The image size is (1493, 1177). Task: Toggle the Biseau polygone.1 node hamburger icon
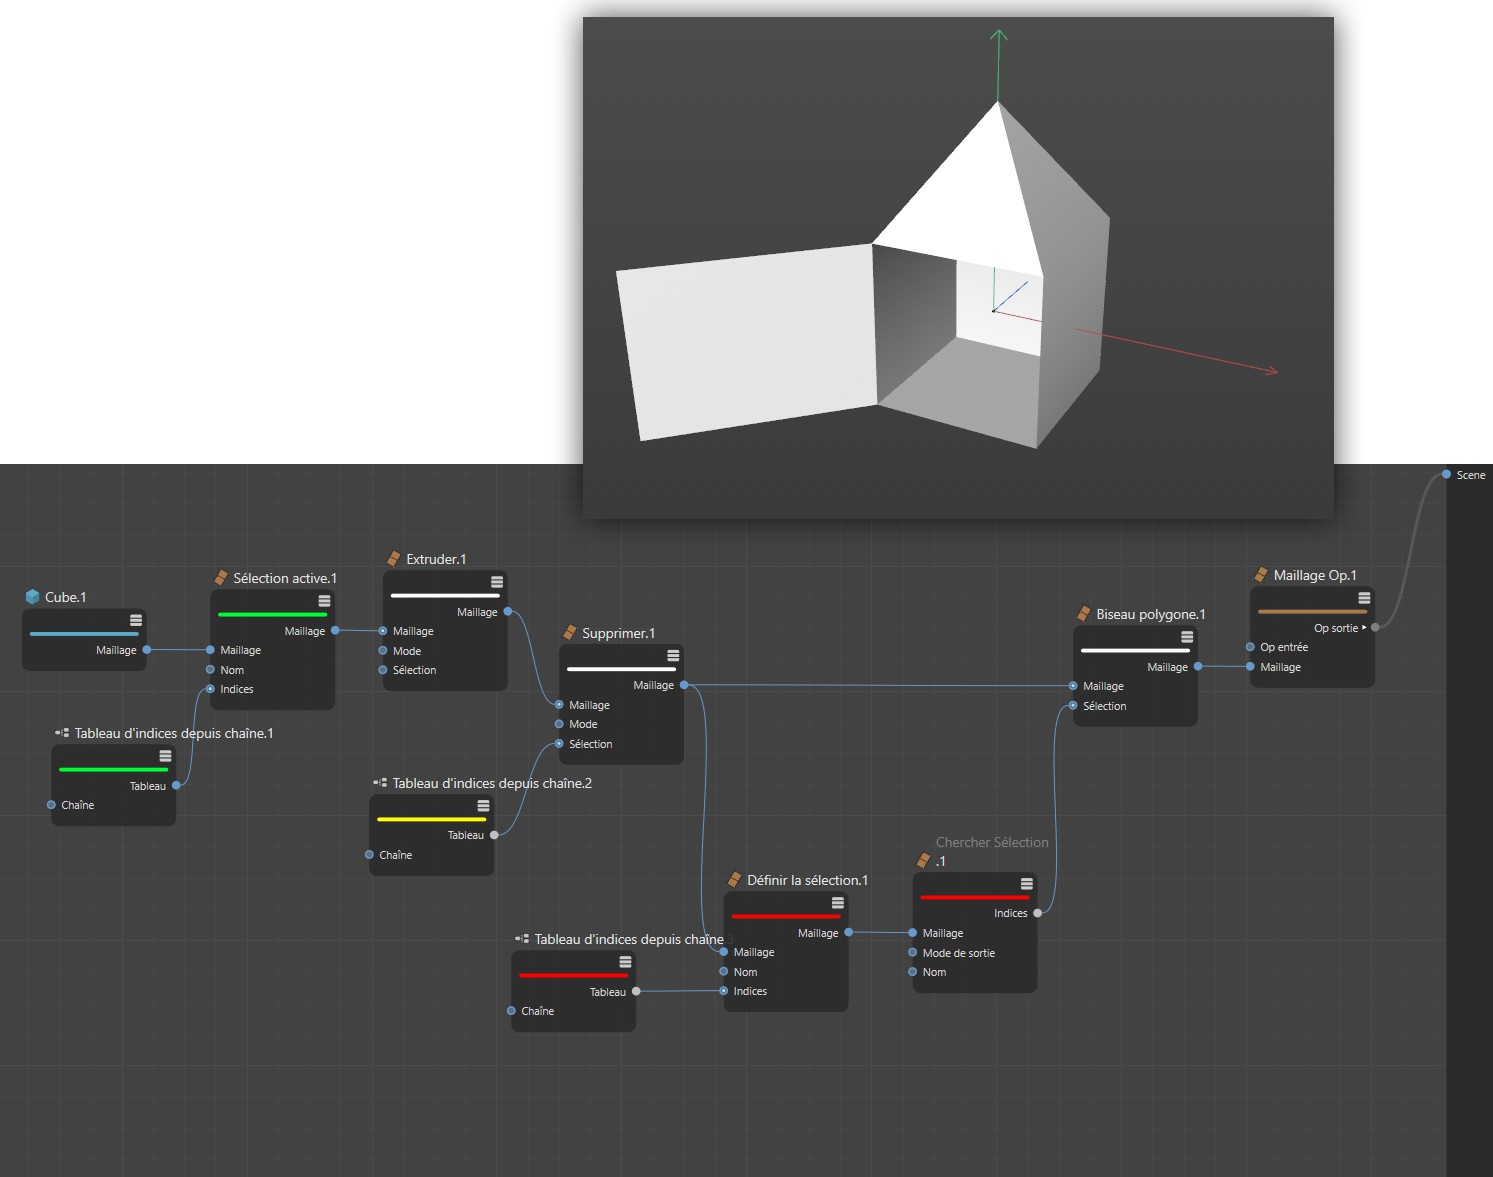(x=1187, y=637)
